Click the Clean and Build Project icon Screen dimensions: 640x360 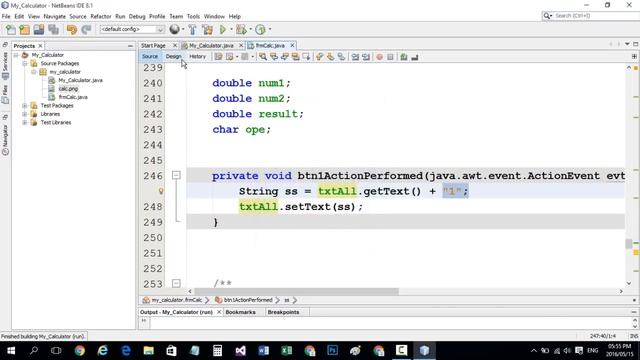(207, 29)
